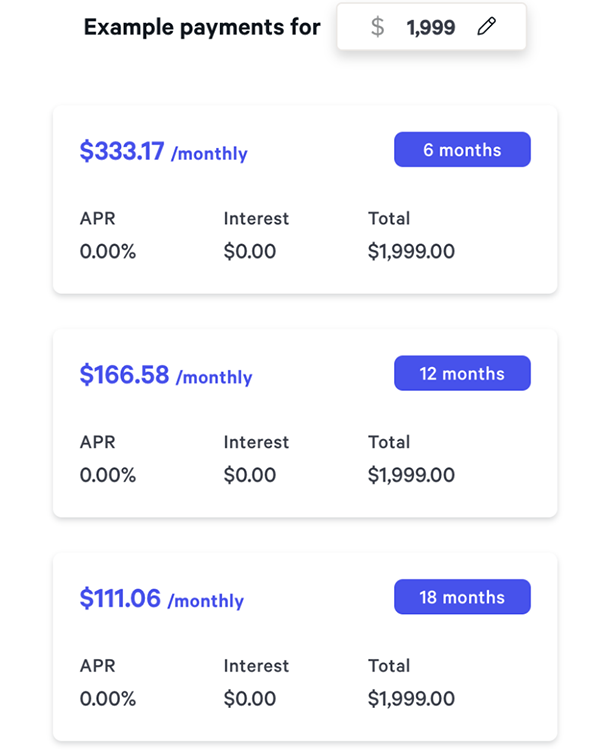Viewport: 608px width, 754px height.
Task: Click the 1,999 amount input field
Action: click(x=431, y=28)
